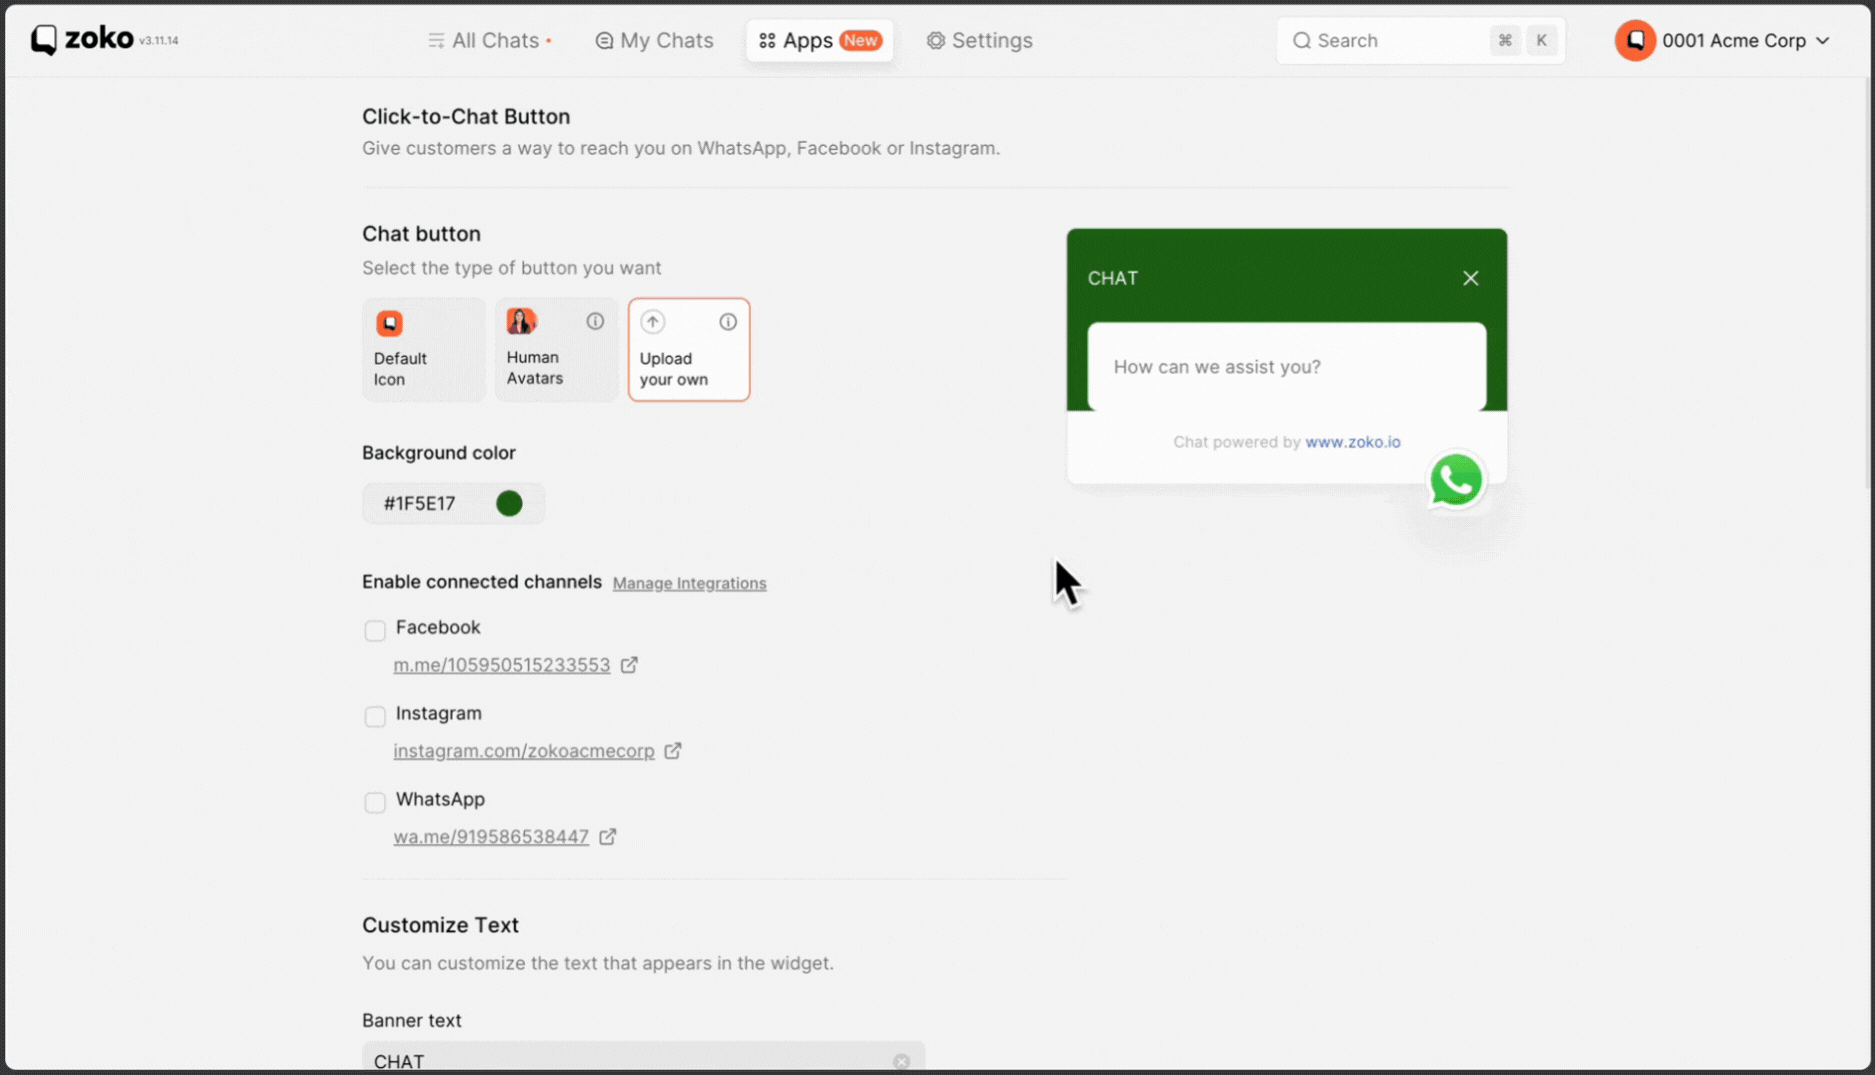
Task: Click the Search field
Action: 1420,40
